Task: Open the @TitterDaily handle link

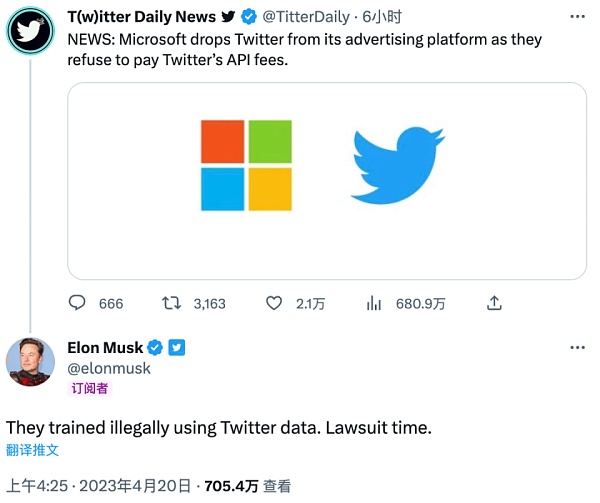Action: [x=309, y=17]
